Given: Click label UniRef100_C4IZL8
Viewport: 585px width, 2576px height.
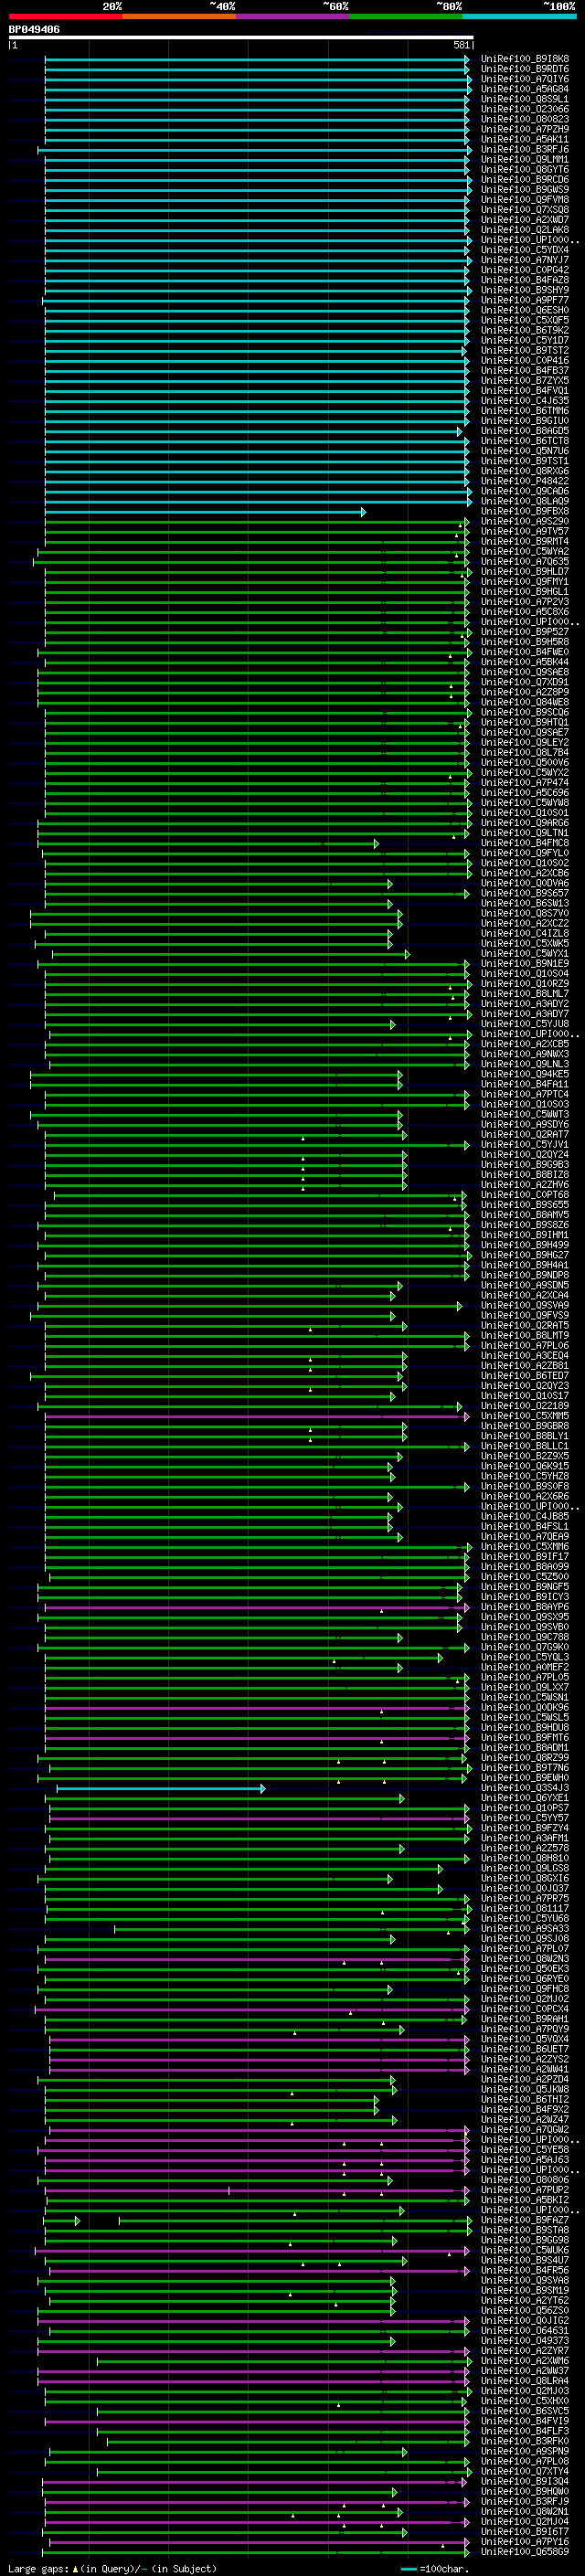Looking at the screenshot, I should click(524, 934).
